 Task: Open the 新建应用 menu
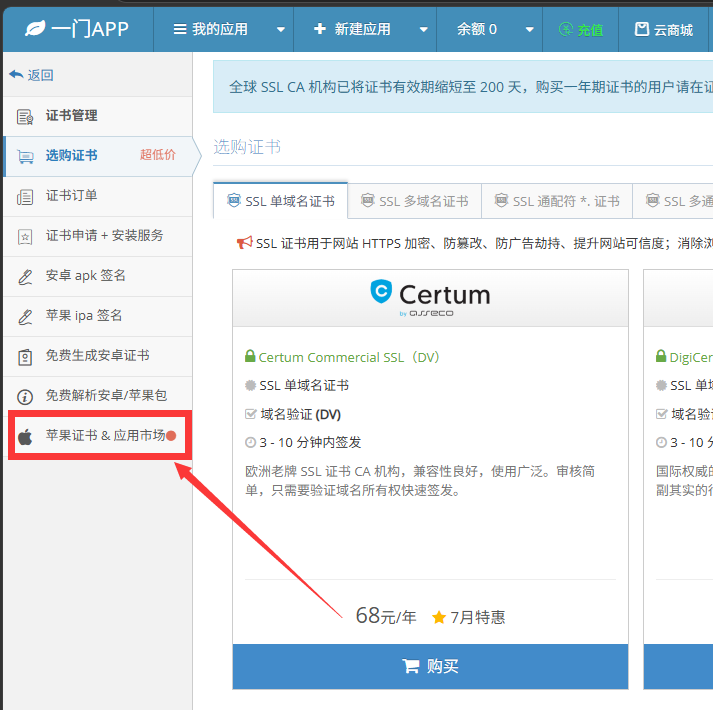click(365, 29)
